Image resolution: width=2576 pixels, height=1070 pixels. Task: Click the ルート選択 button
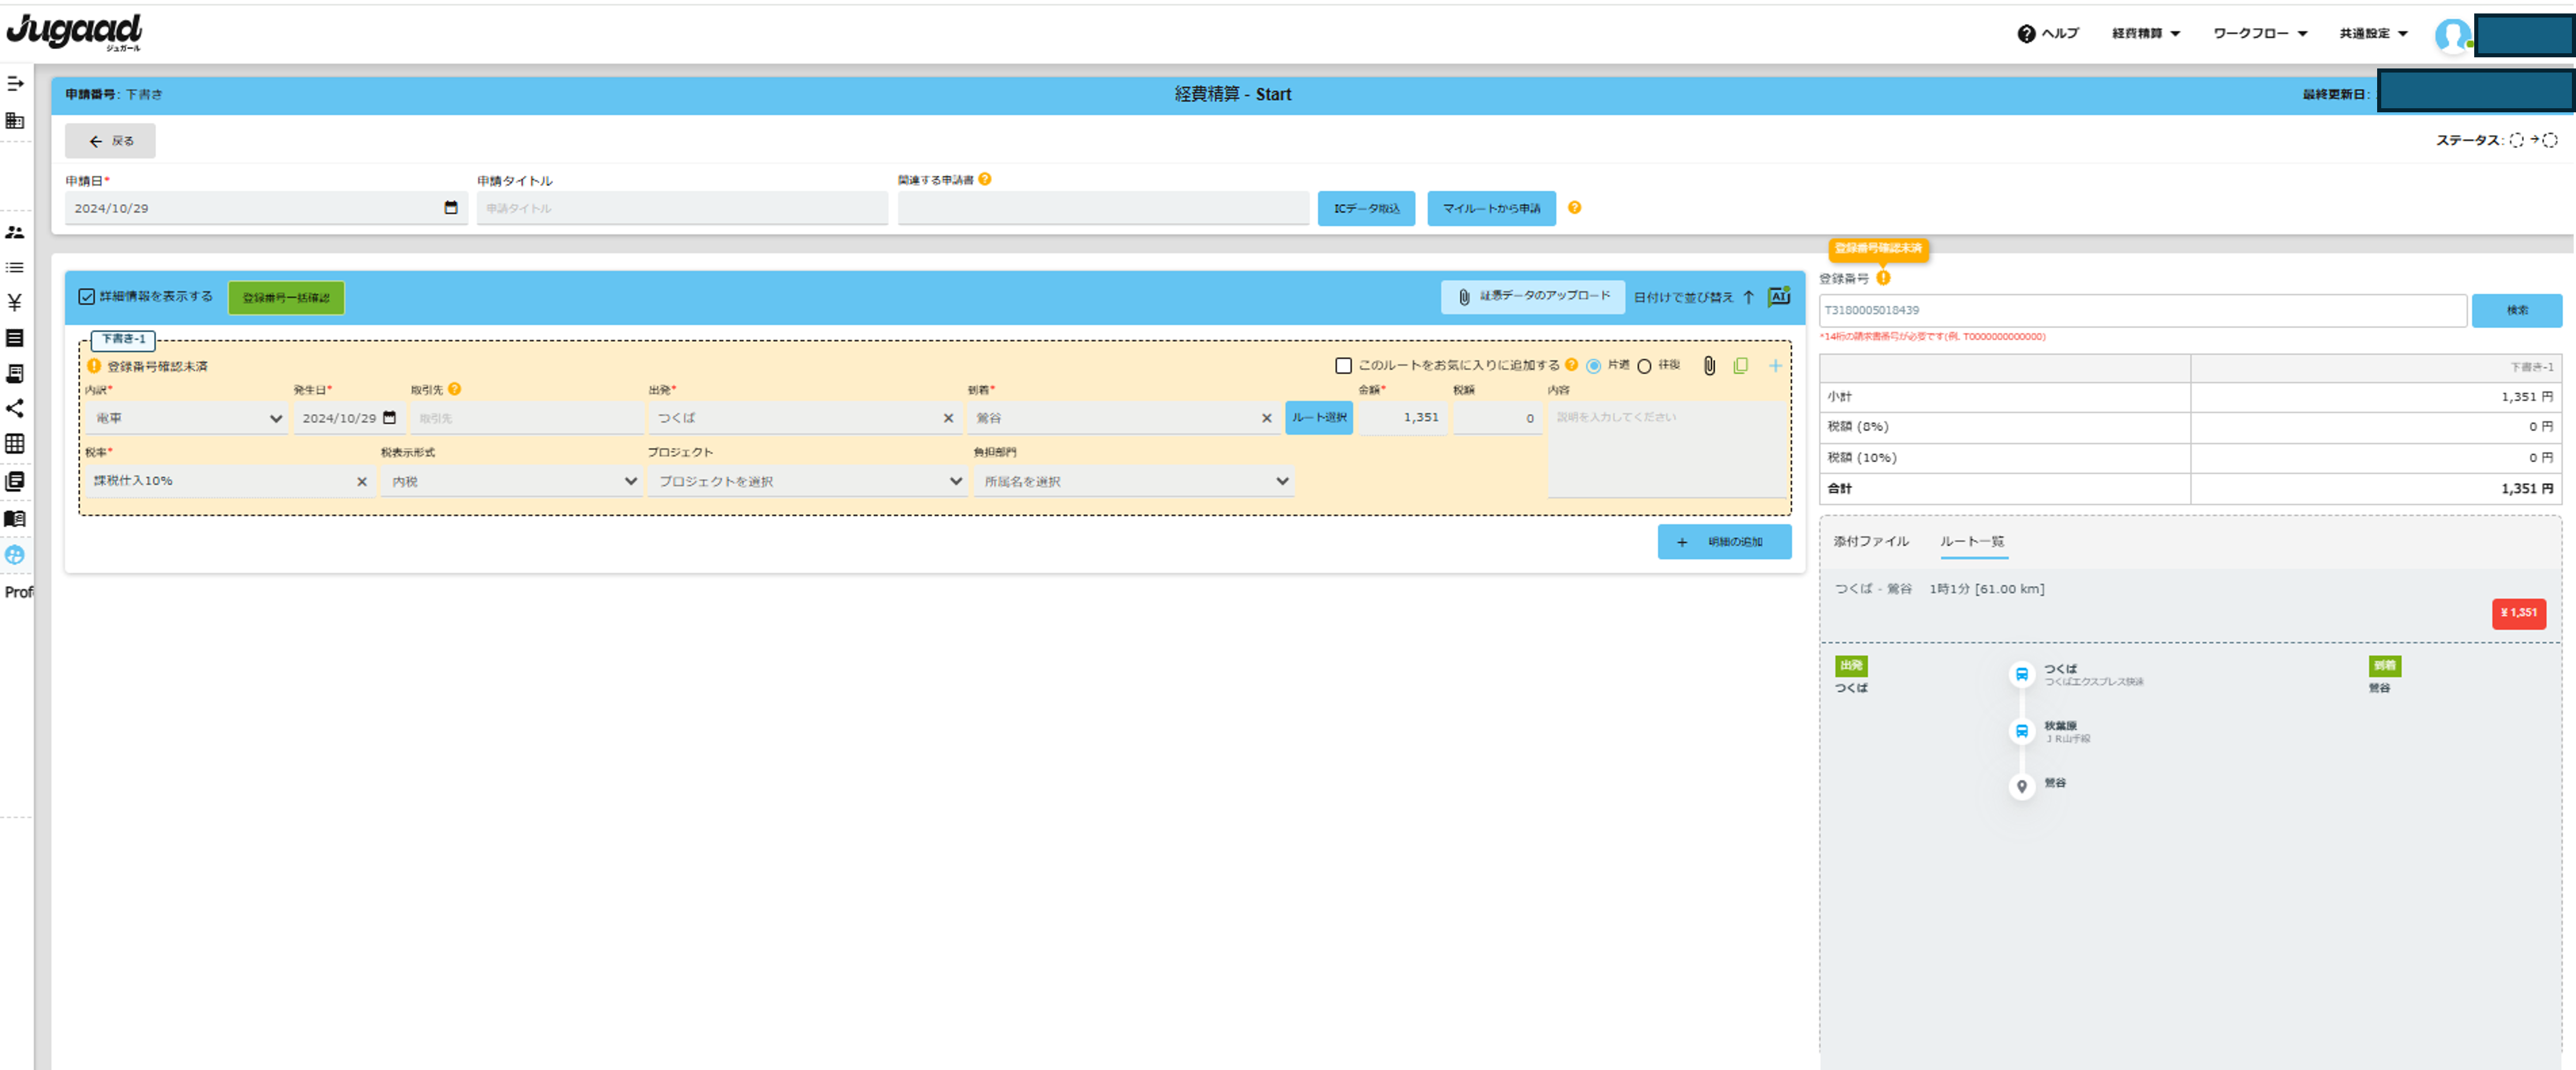click(x=1319, y=418)
